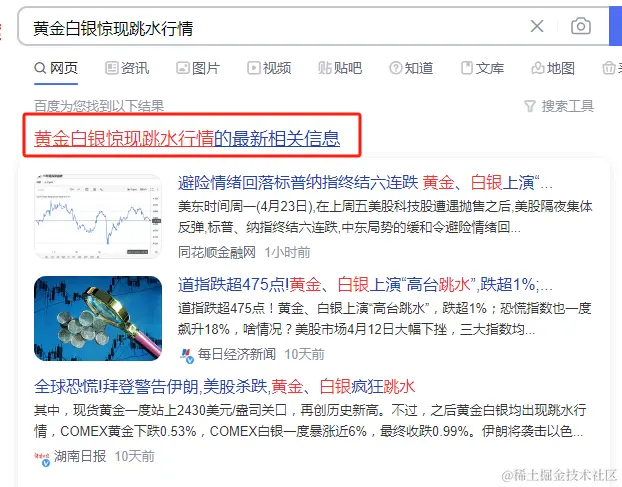
Task: Open the 贴吧 tab
Action: [340, 68]
